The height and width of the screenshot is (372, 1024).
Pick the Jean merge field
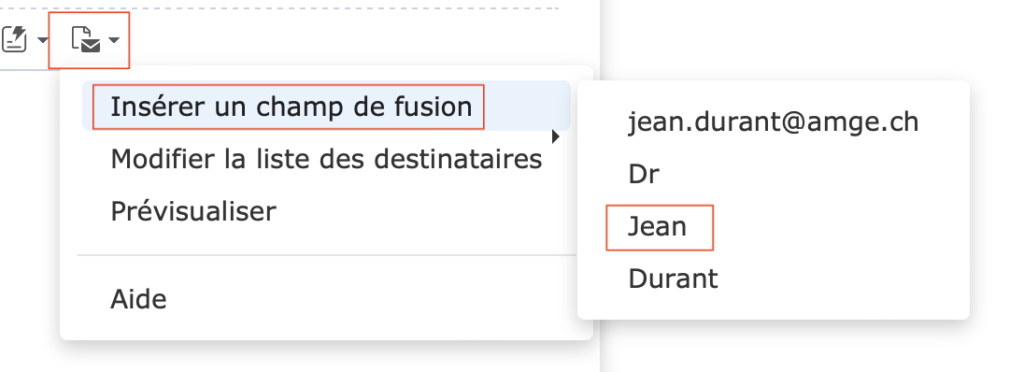[x=658, y=227]
